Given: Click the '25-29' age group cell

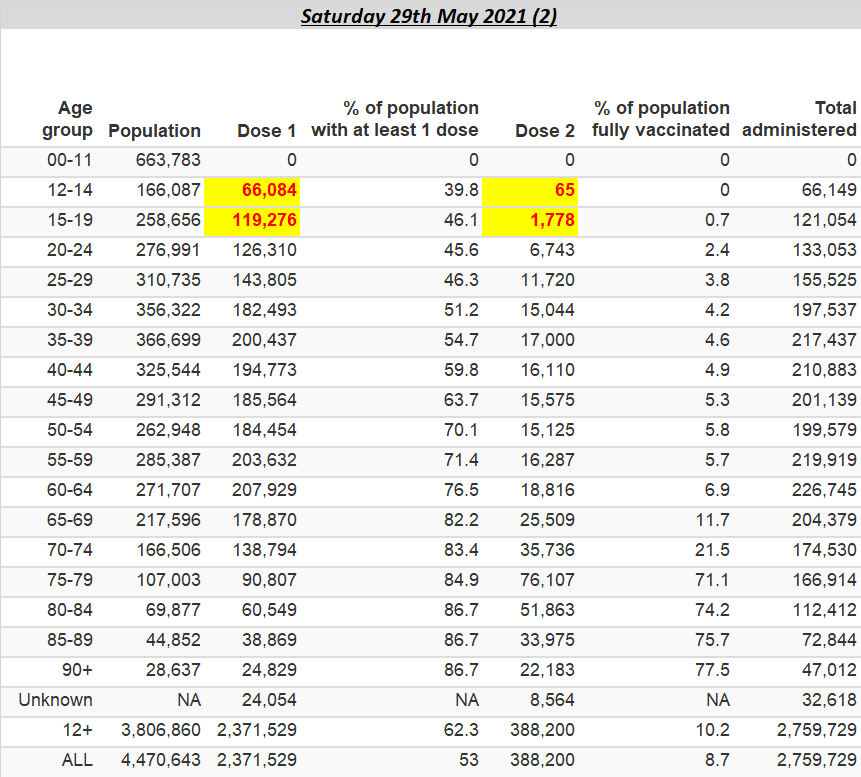Looking at the screenshot, I should (70, 280).
